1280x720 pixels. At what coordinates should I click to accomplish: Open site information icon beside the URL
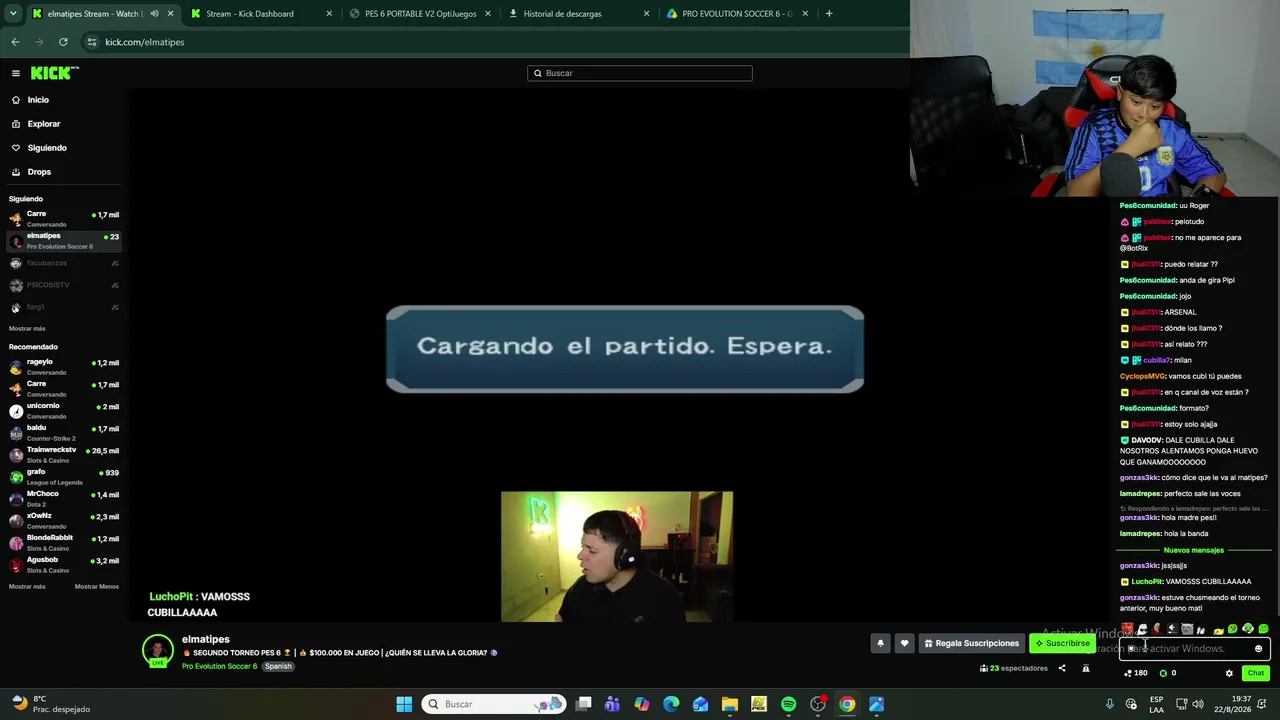click(92, 42)
